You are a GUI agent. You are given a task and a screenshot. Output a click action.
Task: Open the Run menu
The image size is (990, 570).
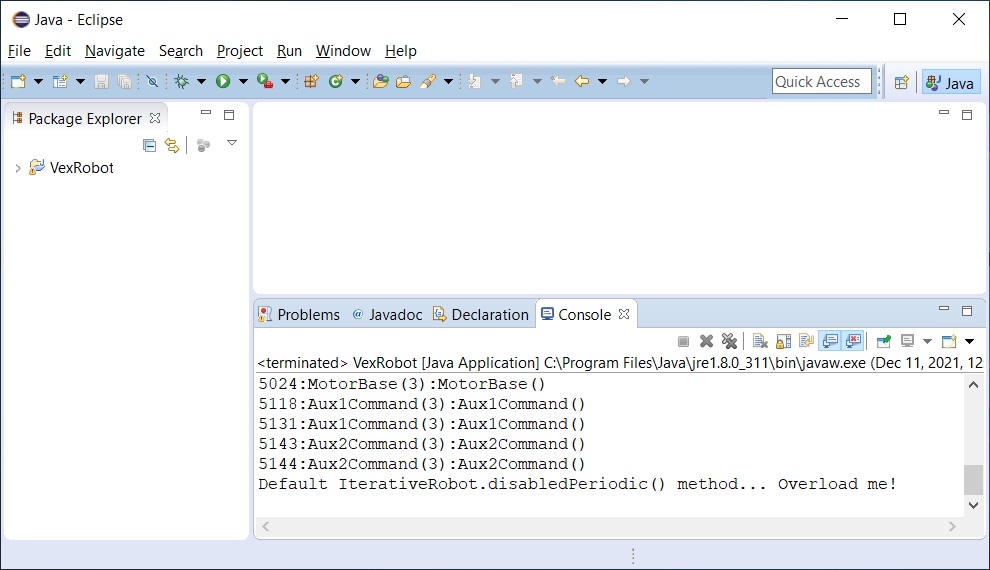coord(289,50)
